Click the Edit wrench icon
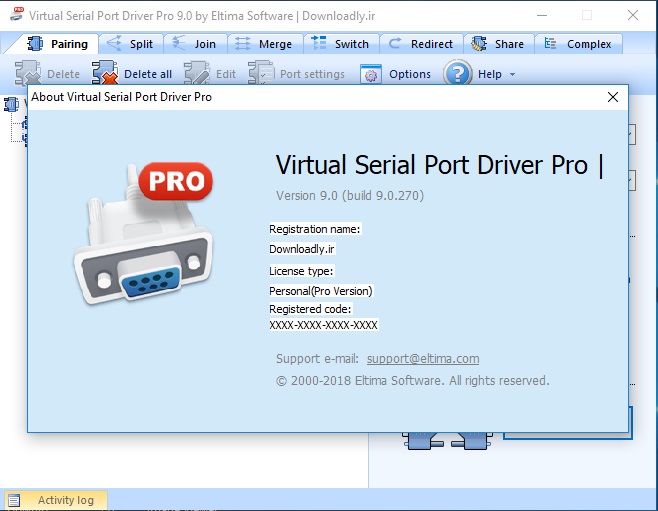 point(197,74)
